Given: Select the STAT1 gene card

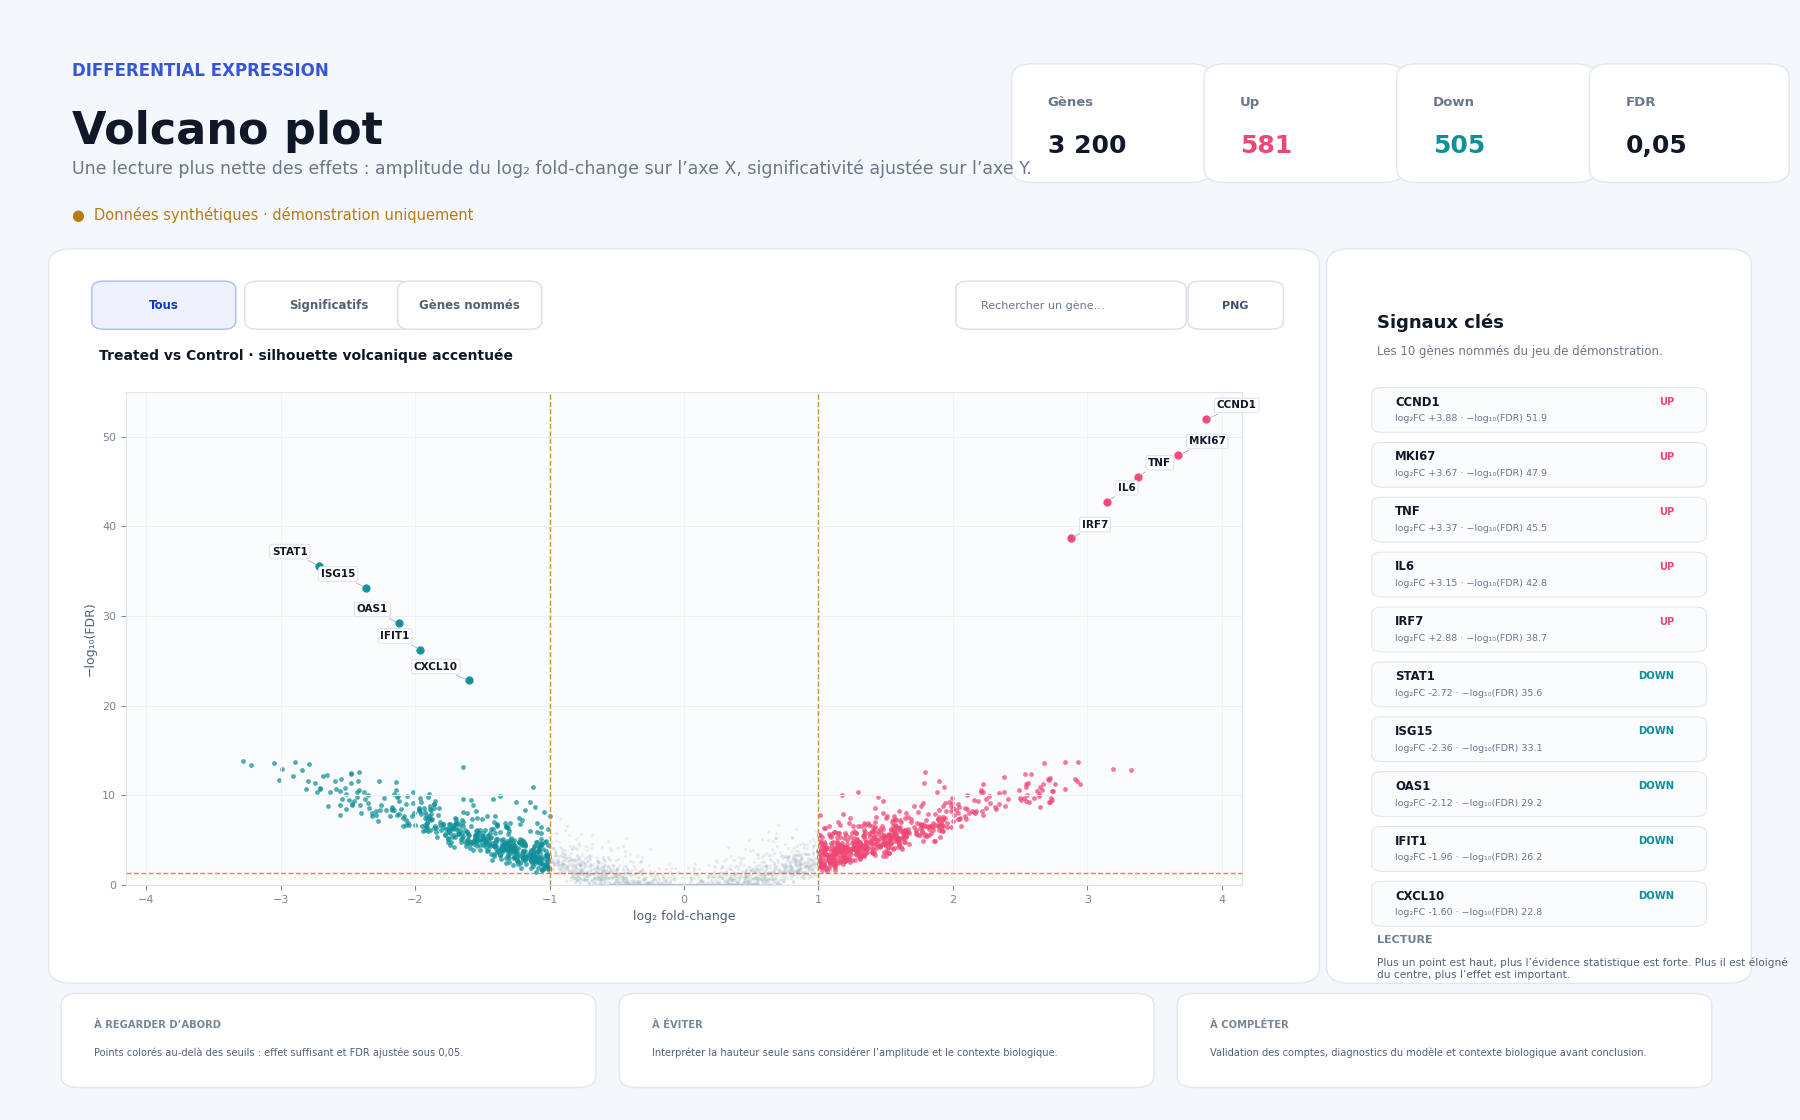Looking at the screenshot, I should (x=1538, y=684).
